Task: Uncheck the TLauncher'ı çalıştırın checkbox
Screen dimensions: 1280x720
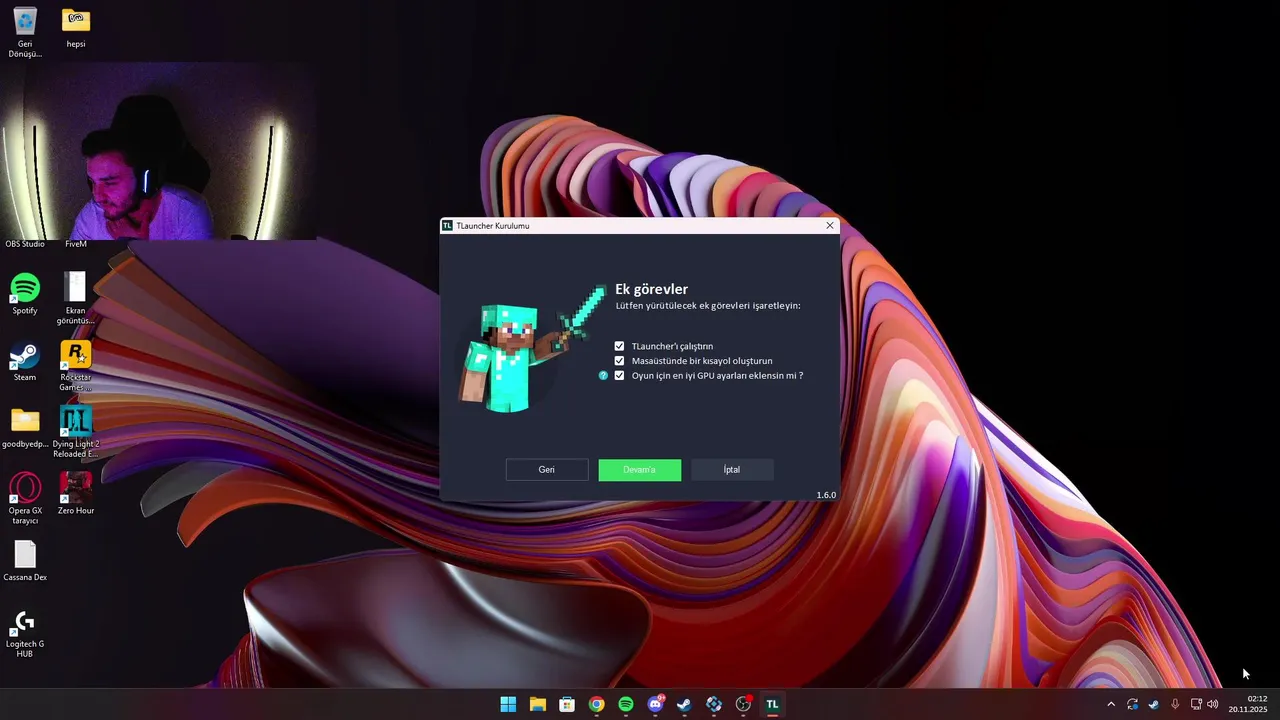Action: (619, 346)
